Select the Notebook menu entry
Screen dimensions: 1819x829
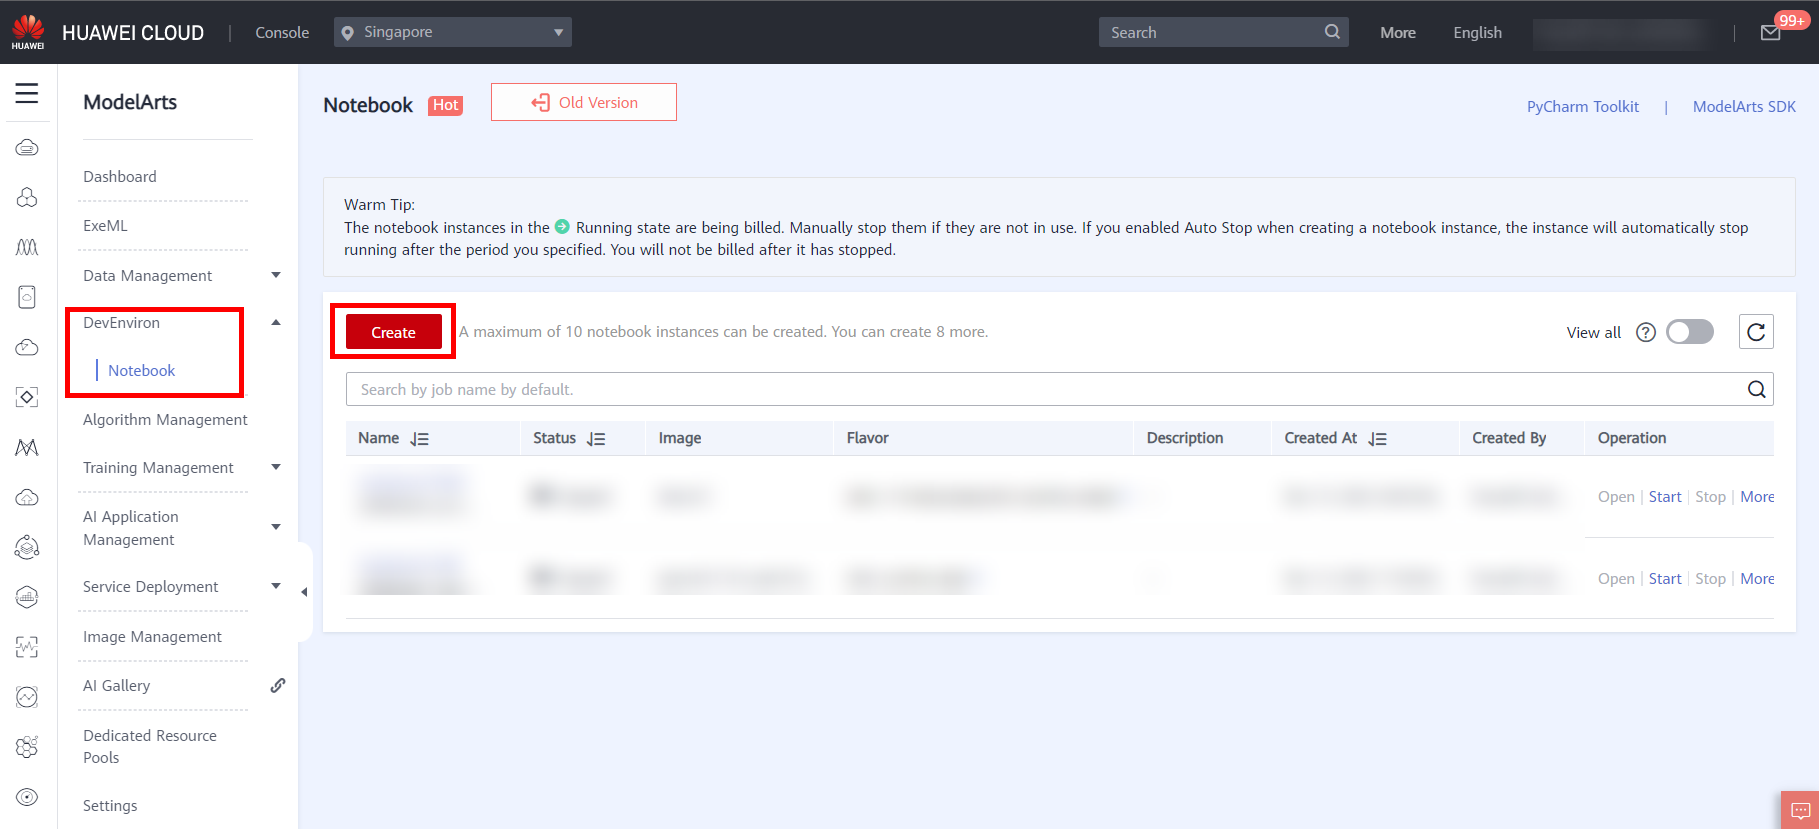[141, 371]
